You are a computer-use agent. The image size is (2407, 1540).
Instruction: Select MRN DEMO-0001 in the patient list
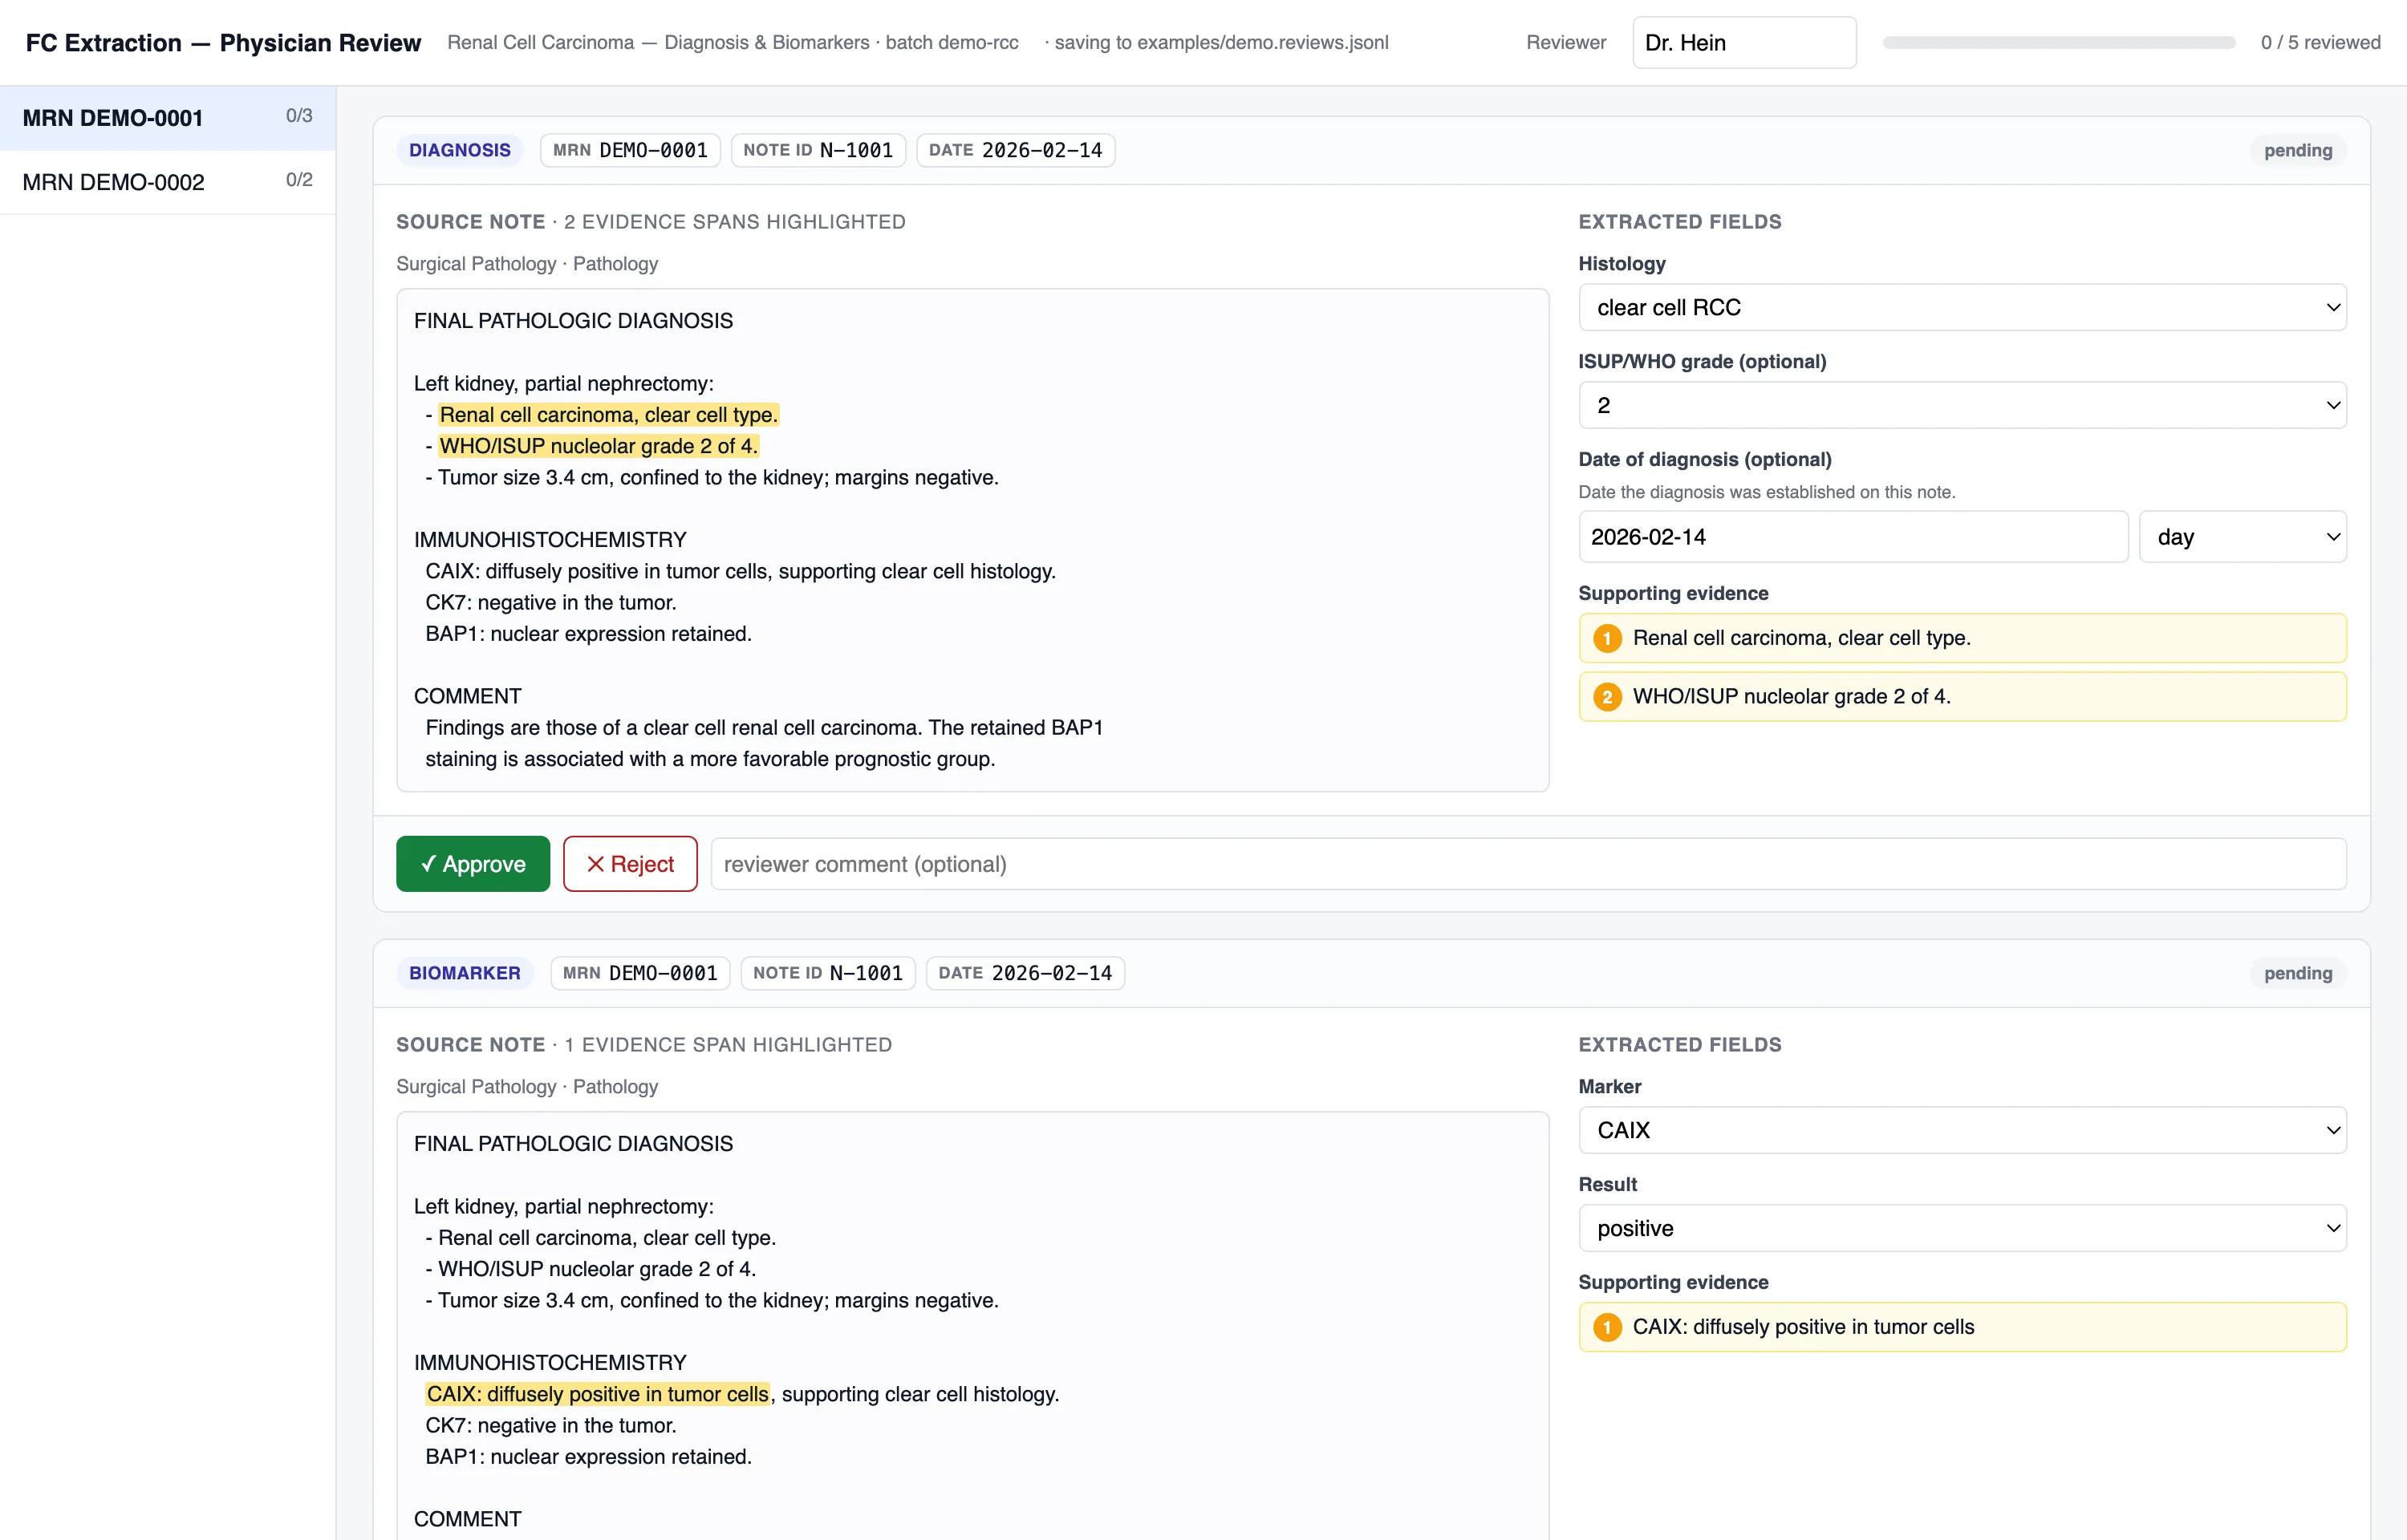coord(168,118)
